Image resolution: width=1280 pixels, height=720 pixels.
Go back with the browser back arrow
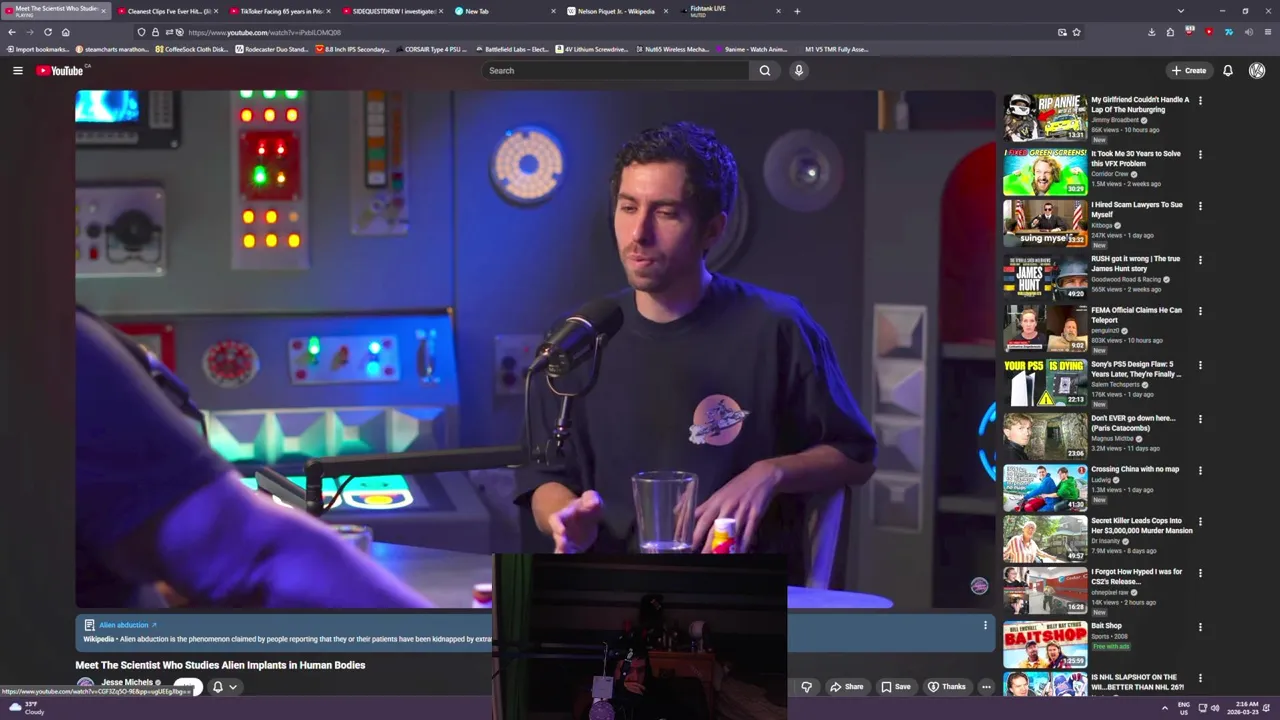tap(12, 32)
